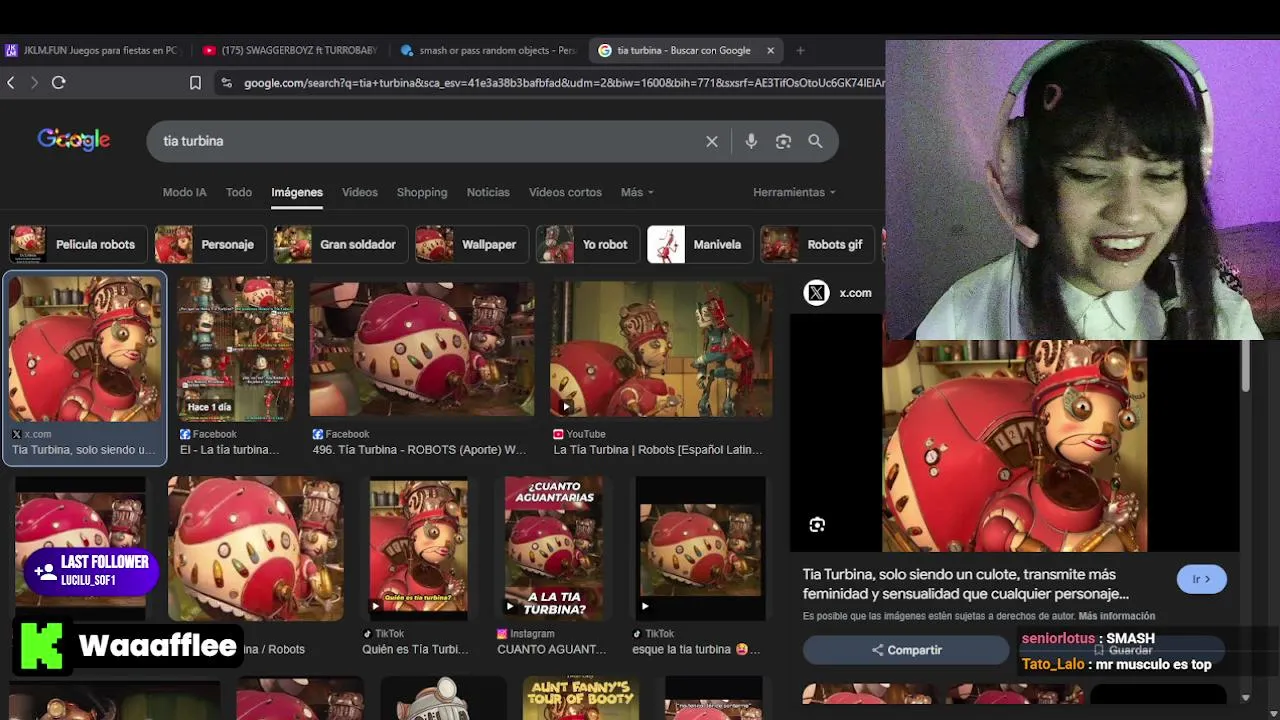This screenshot has width=1280, height=720.
Task: Close the tia turbina Google tab
Action: point(771,50)
